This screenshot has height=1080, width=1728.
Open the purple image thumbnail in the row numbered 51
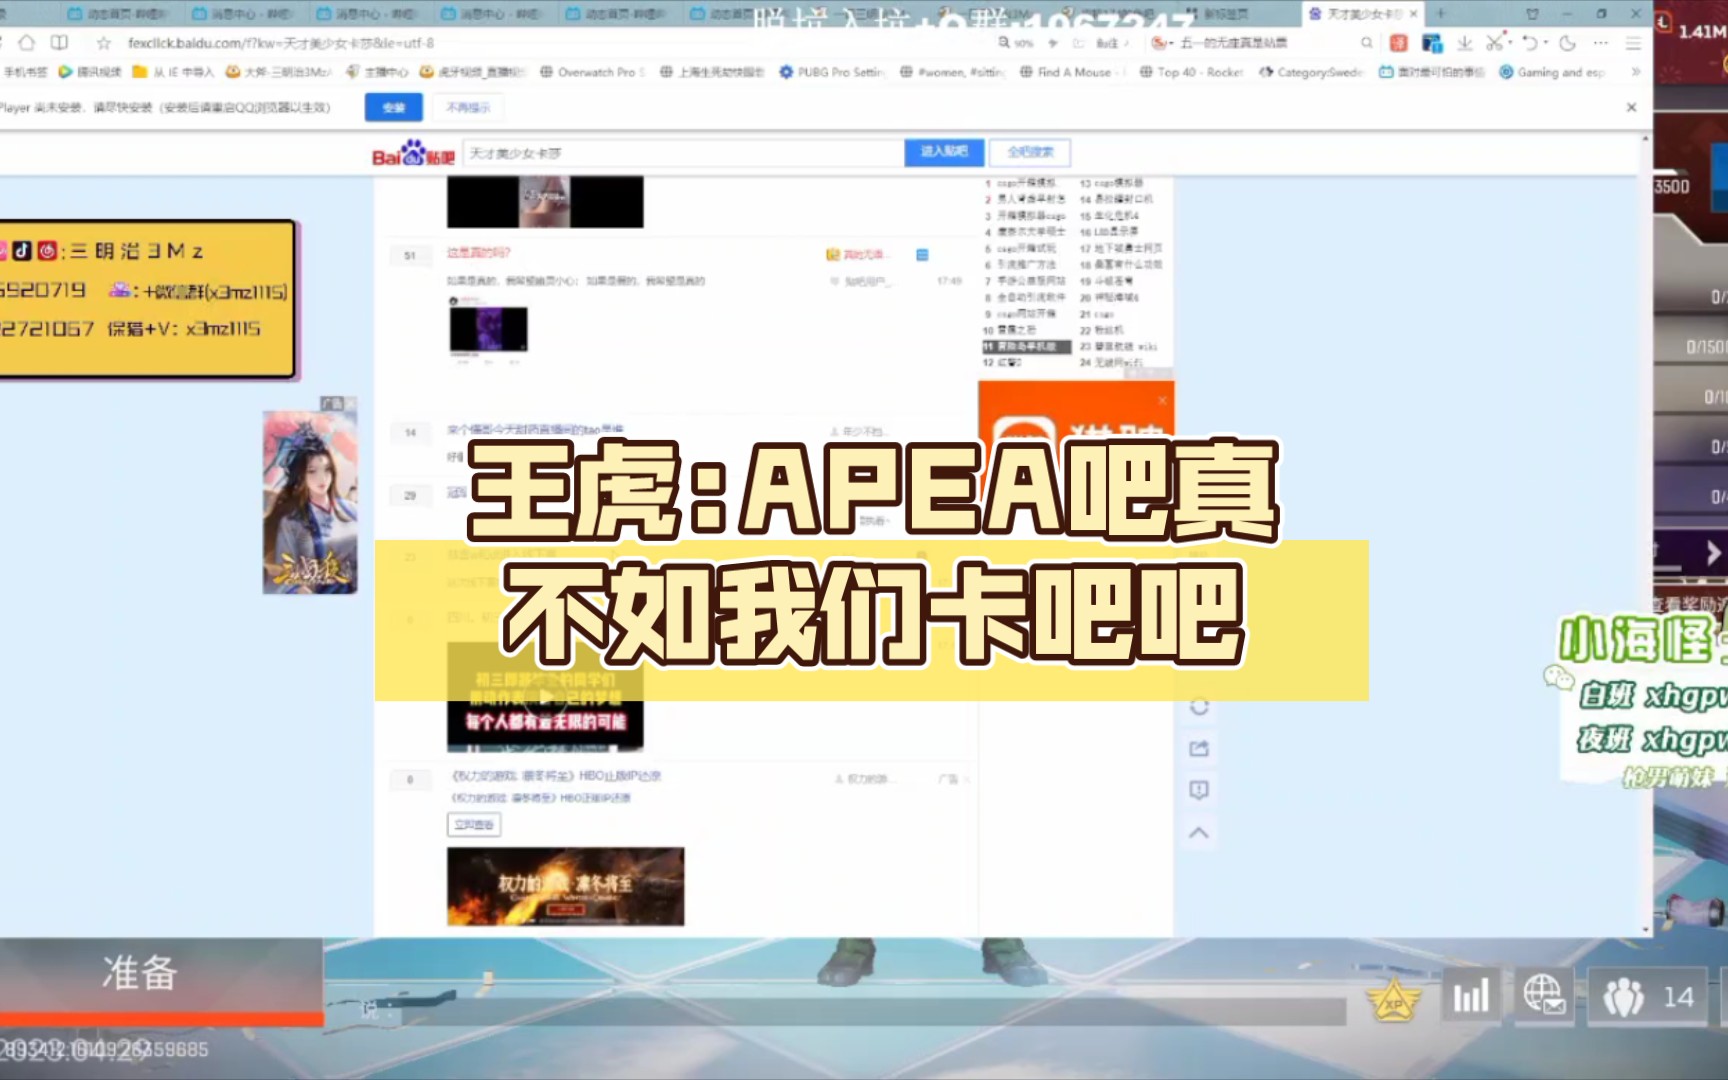pos(488,329)
